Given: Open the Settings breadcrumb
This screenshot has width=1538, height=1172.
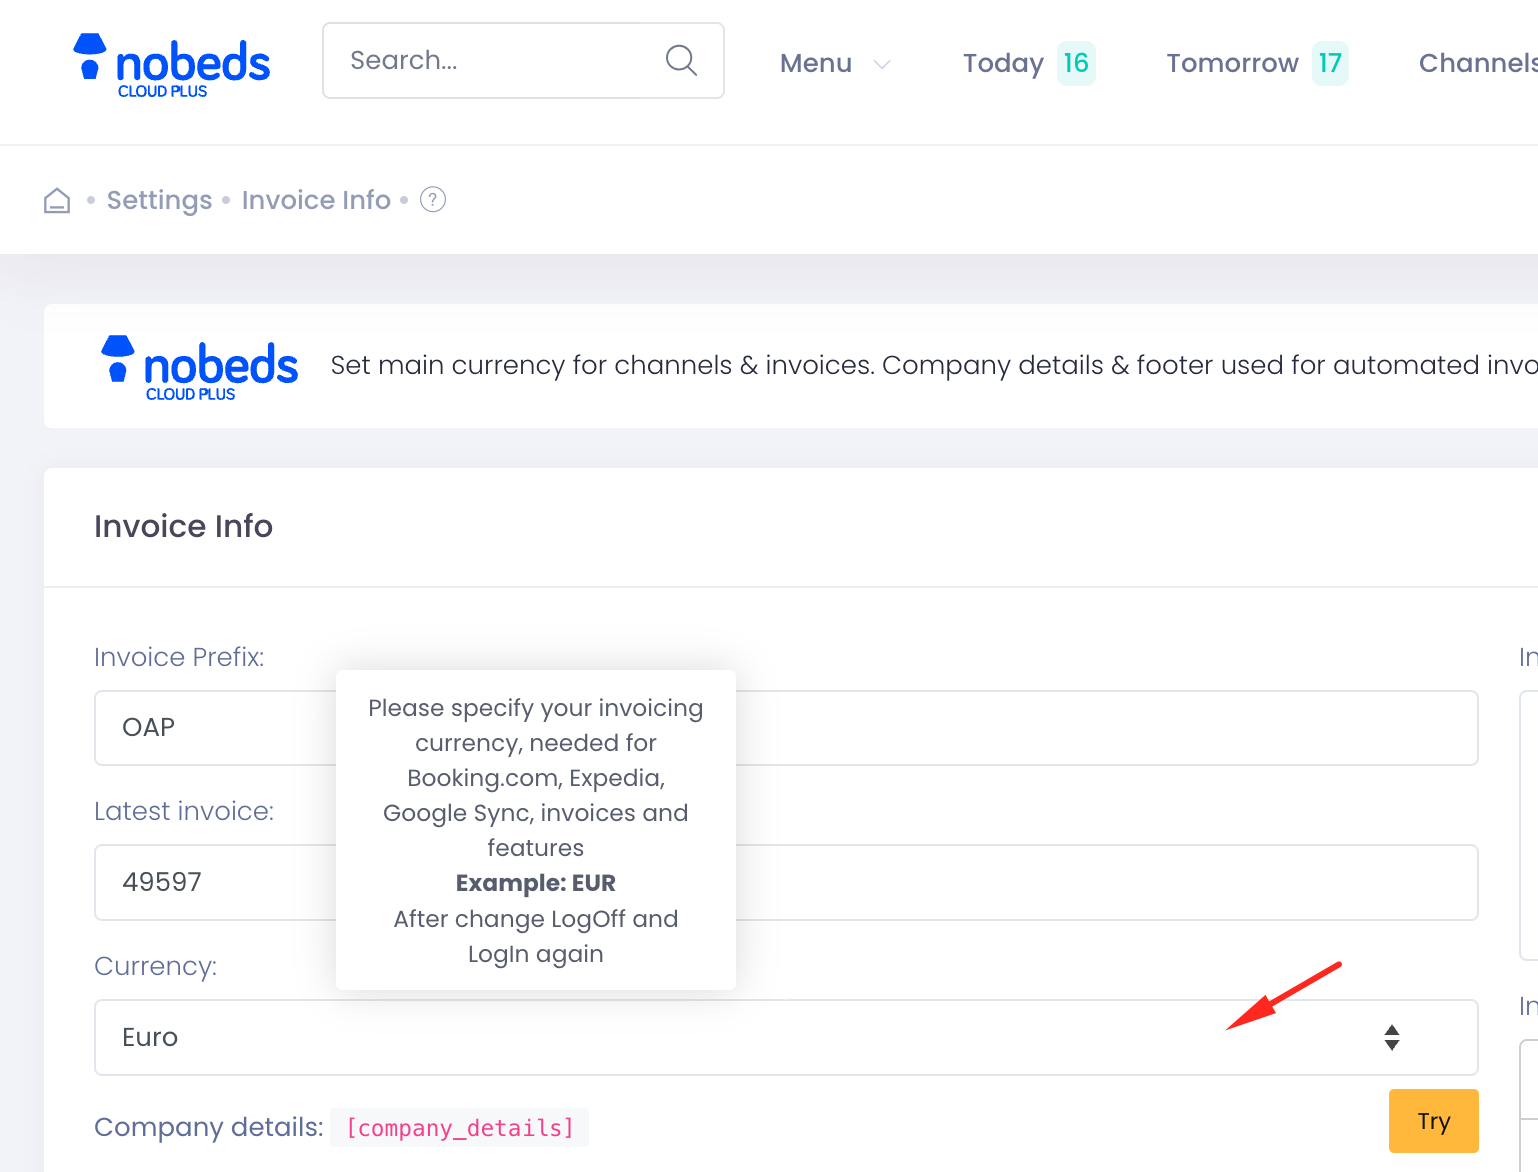Looking at the screenshot, I should (x=159, y=200).
